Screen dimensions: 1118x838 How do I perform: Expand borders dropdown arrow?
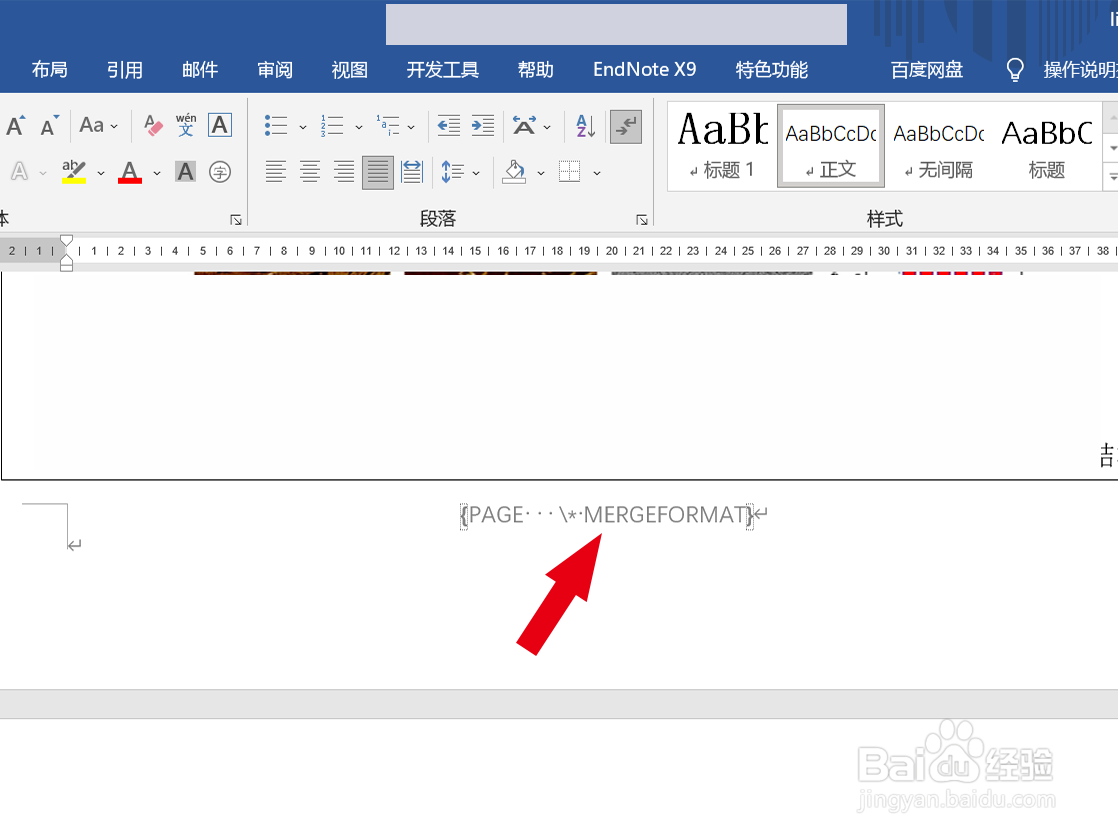(597, 173)
